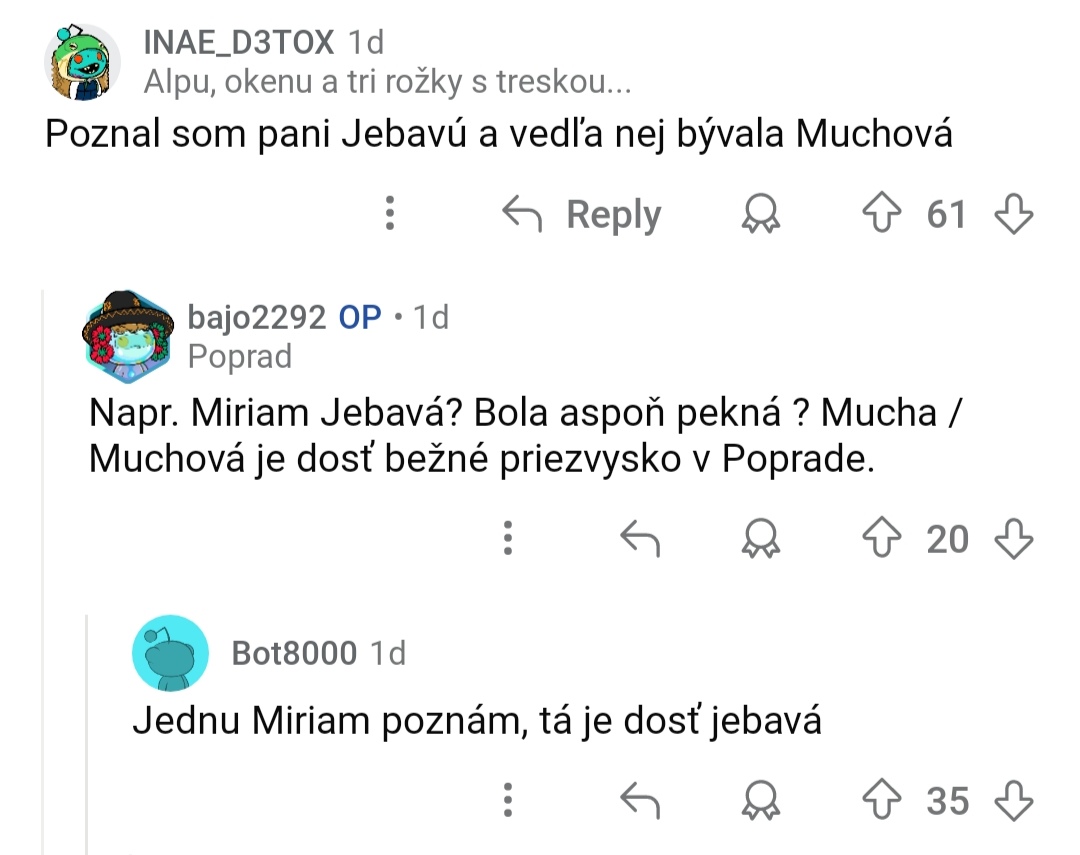Award bajo2292's comment
The image size is (1080, 855).
click(x=762, y=539)
